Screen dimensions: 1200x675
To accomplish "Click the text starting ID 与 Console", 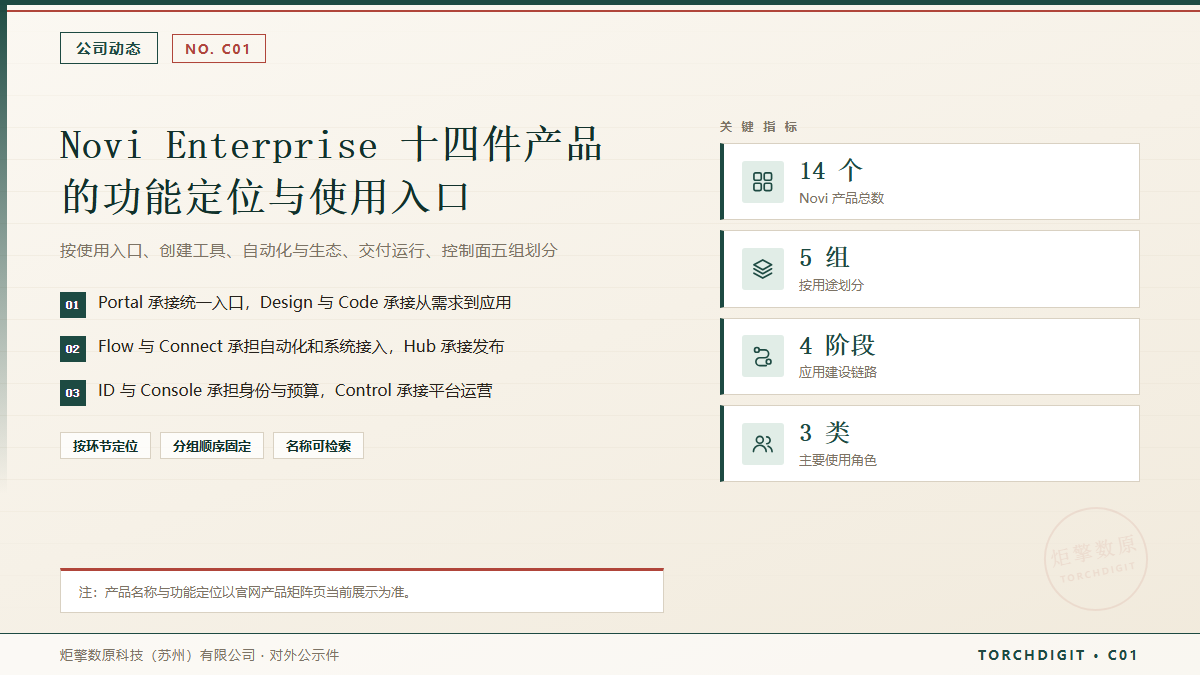I will point(295,391).
